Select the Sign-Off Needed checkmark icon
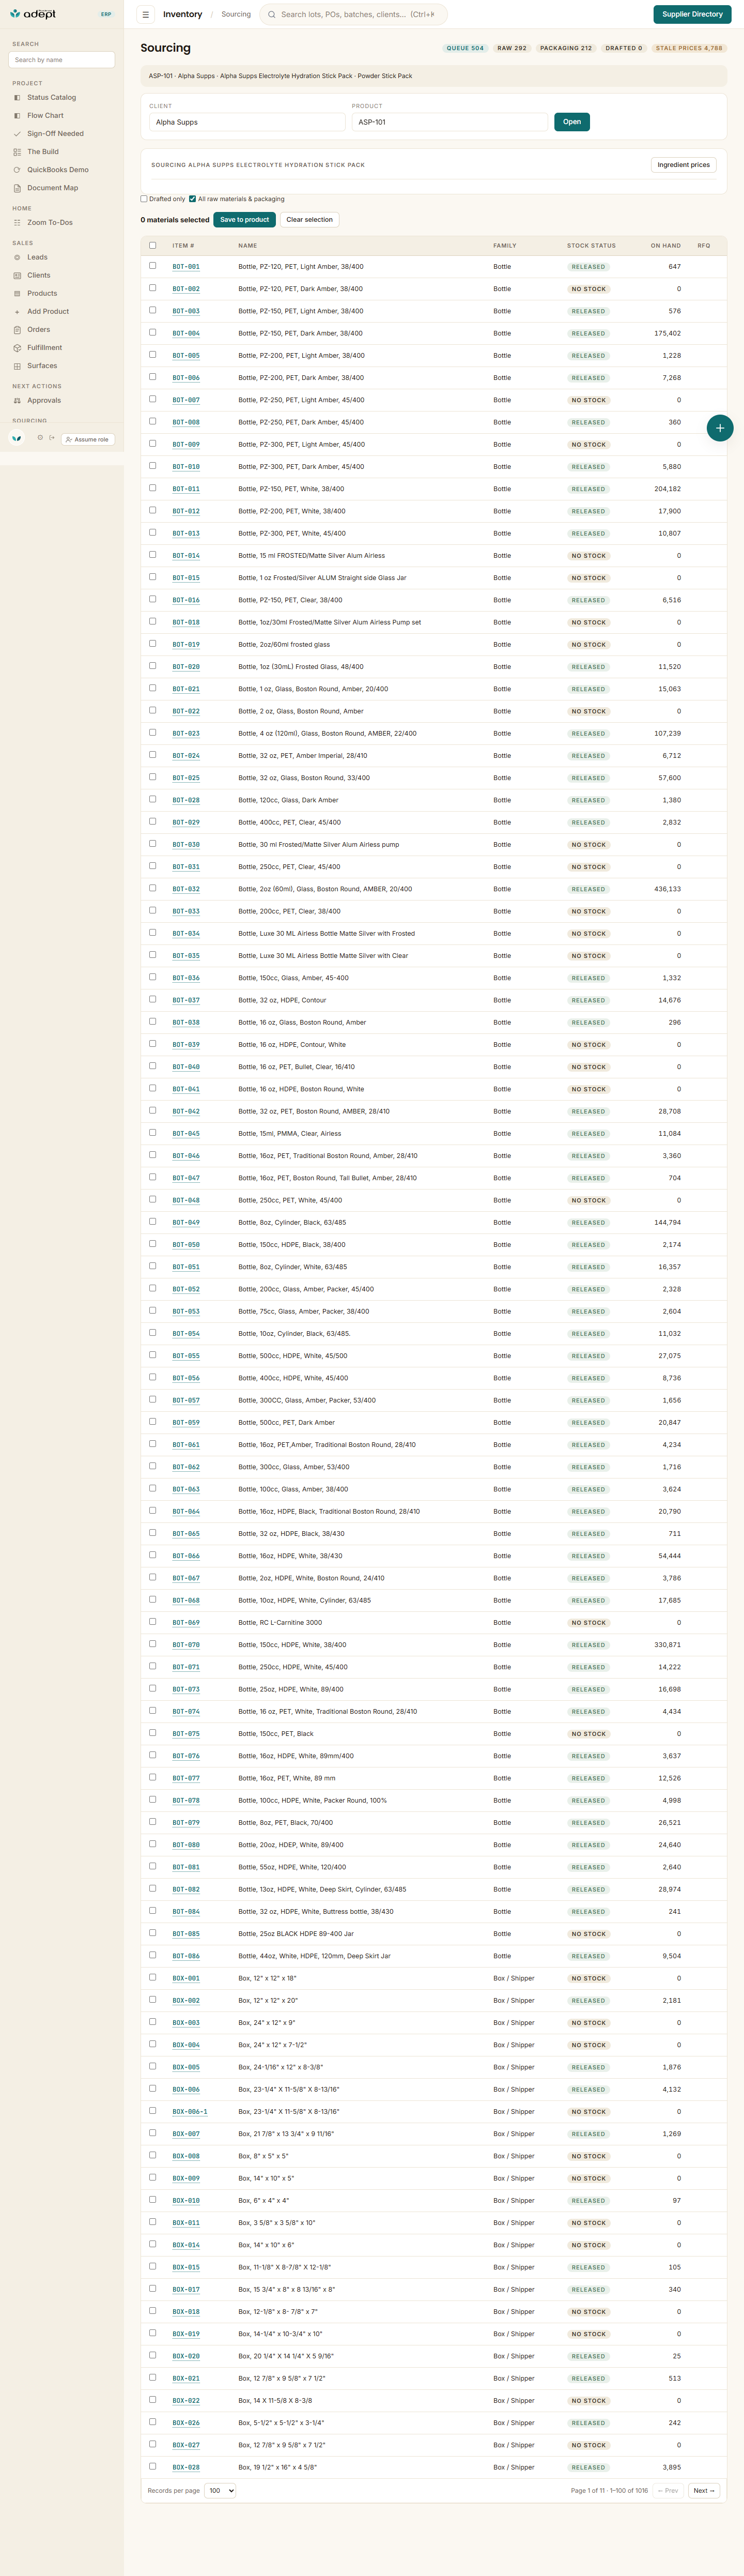The image size is (744, 2576). point(17,134)
